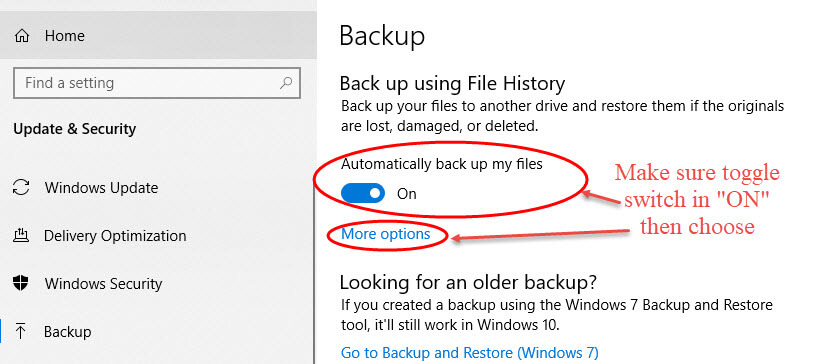Go to Backup and Restore (Windows 7)
The height and width of the screenshot is (364, 814).
pos(470,353)
